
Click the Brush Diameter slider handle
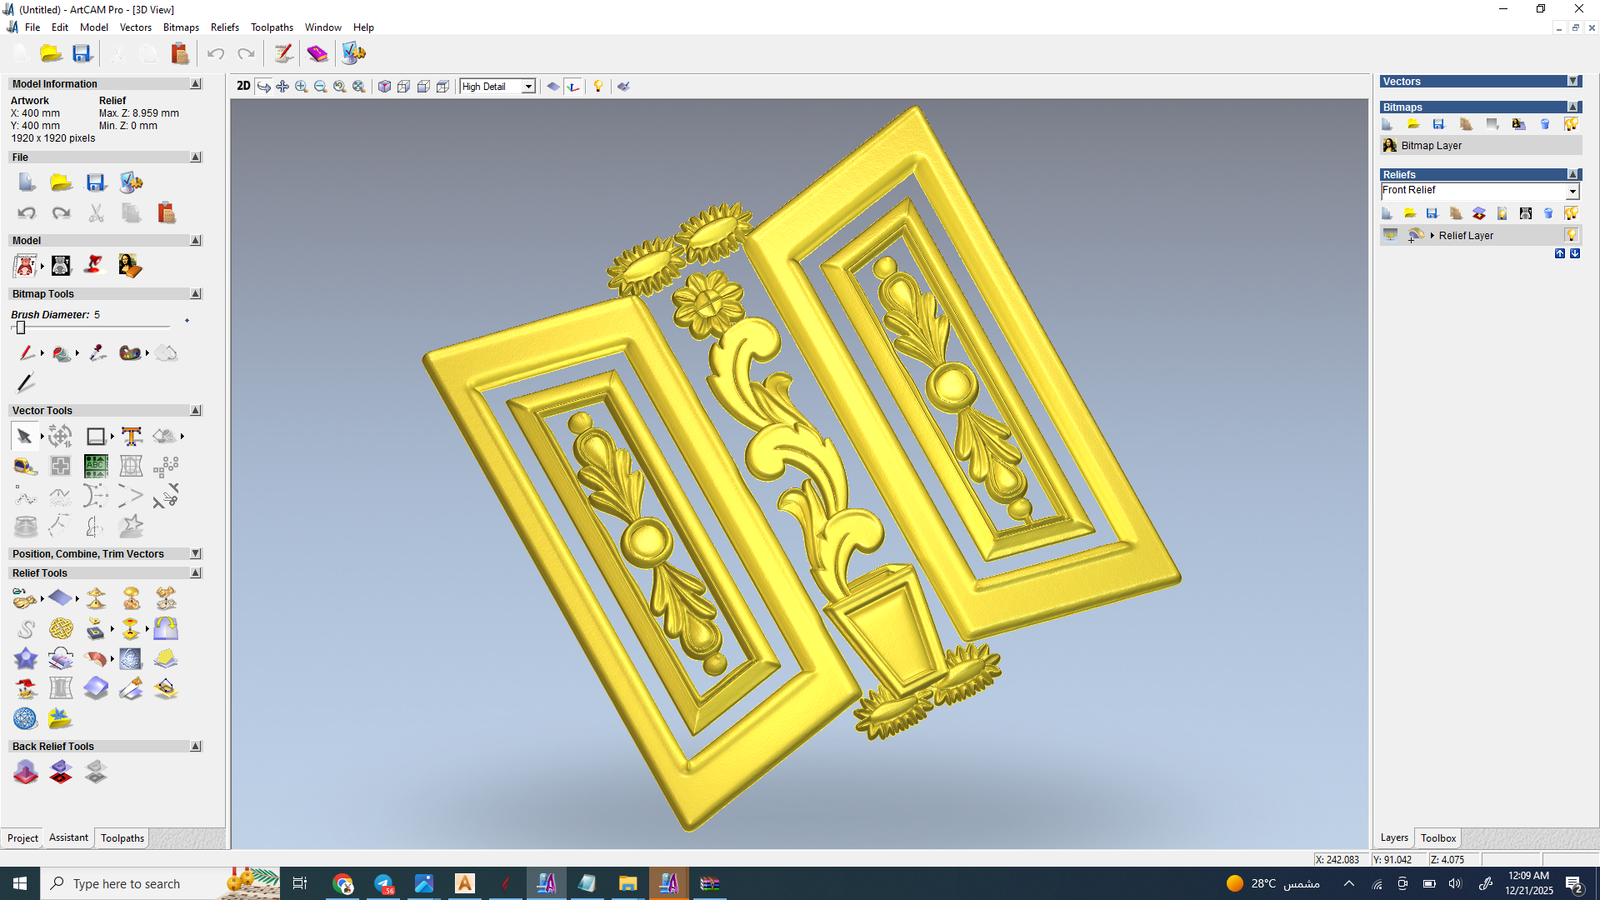pos(20,328)
